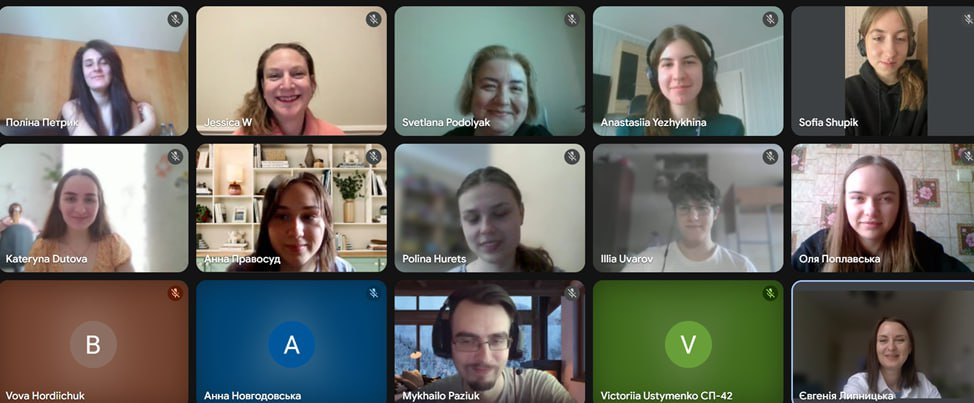Click muted mic icon on Анна Правосуд tile
This screenshot has width=974, height=403.
(x=373, y=156)
